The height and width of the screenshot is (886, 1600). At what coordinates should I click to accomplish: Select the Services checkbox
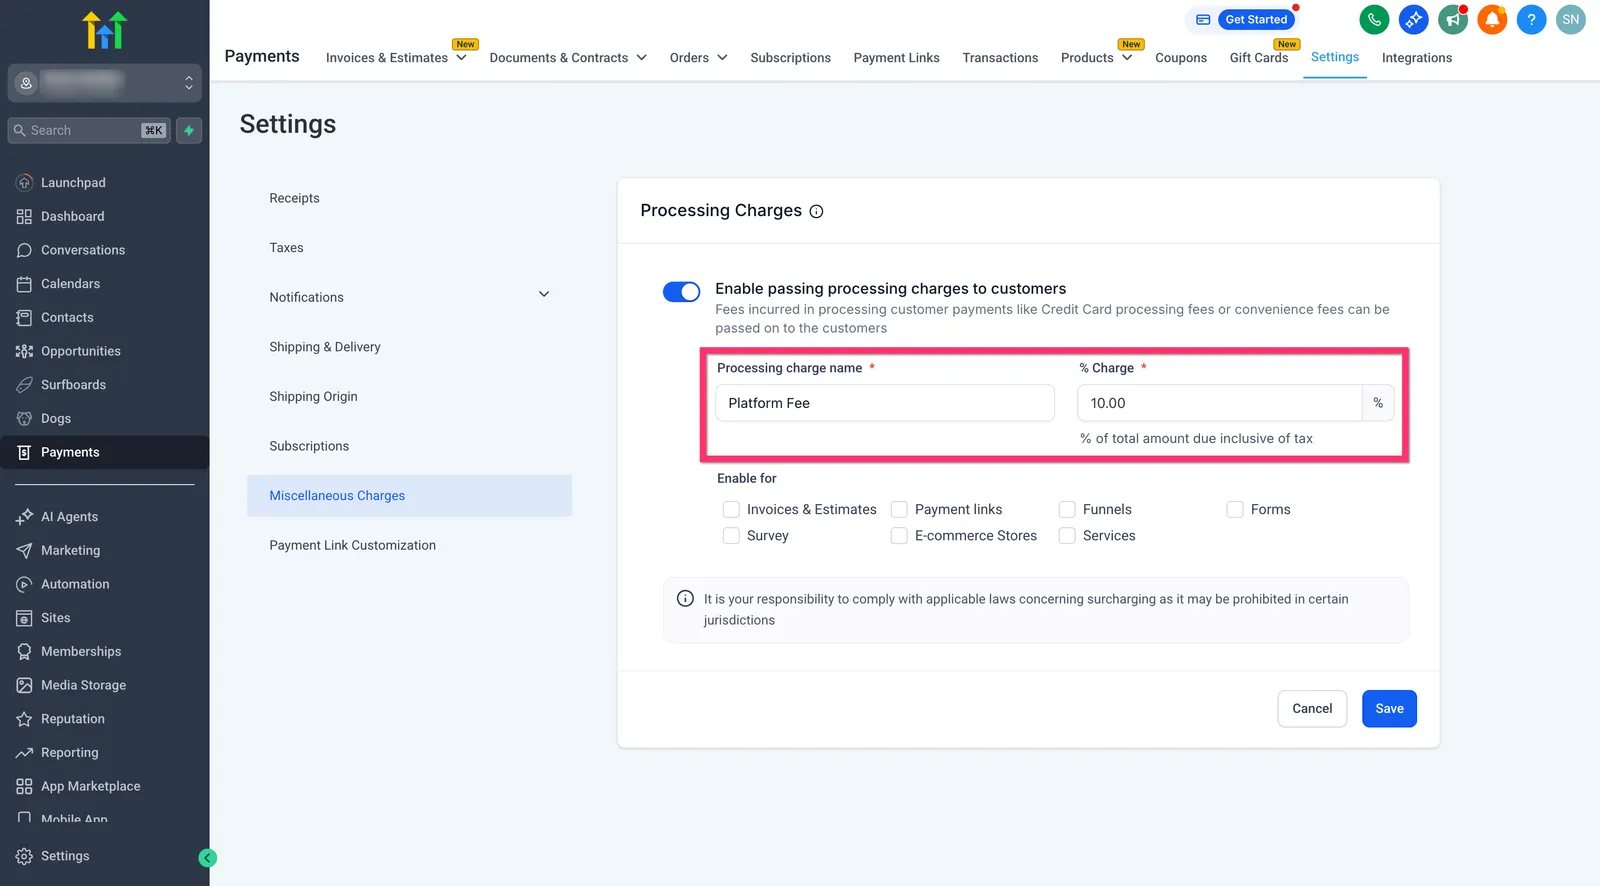tap(1067, 536)
